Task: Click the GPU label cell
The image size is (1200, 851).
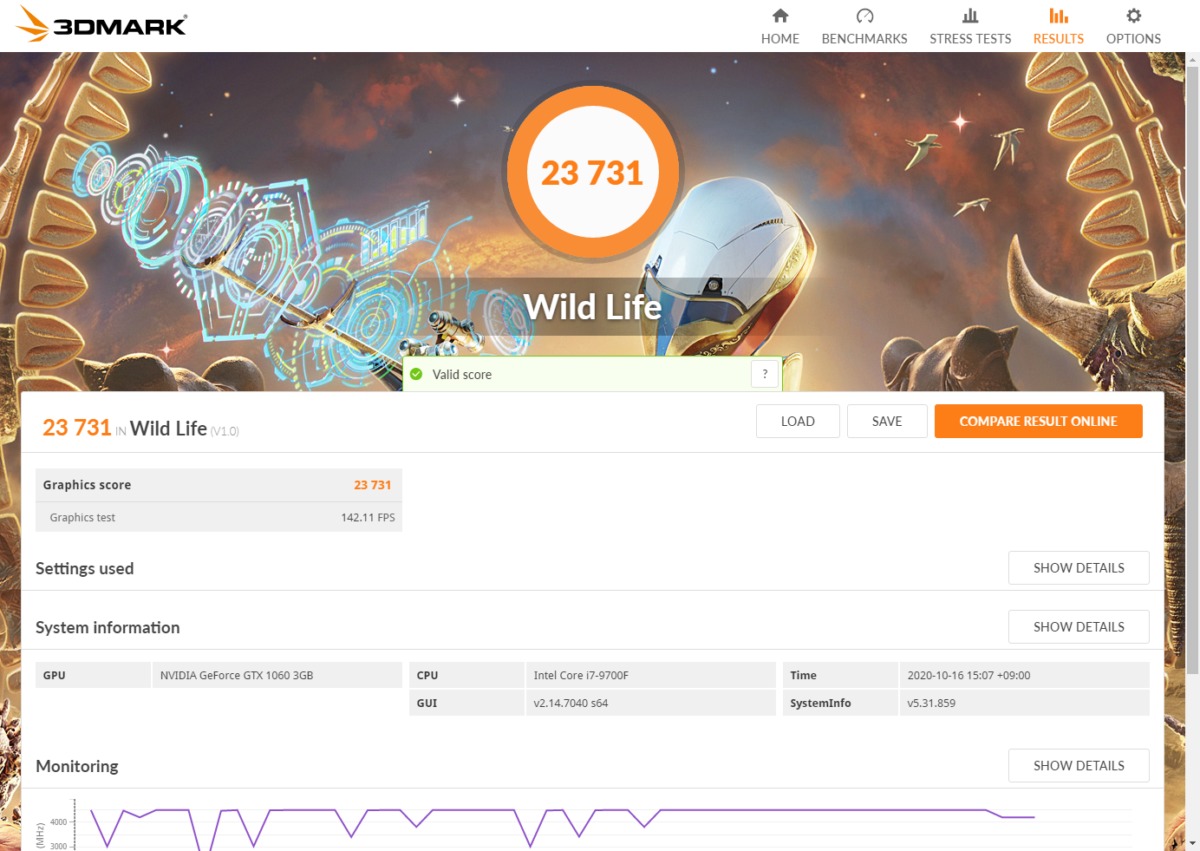Action: [x=93, y=675]
